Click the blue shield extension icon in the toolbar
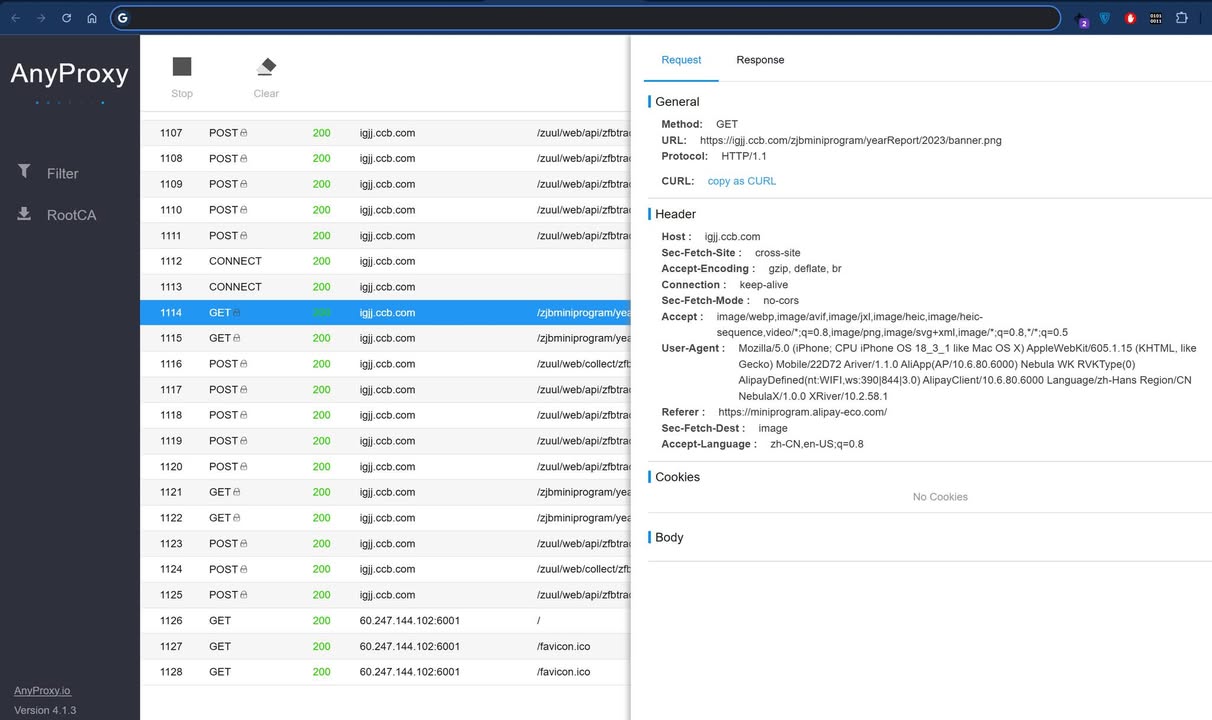The image size is (1212, 720). coord(1104,18)
